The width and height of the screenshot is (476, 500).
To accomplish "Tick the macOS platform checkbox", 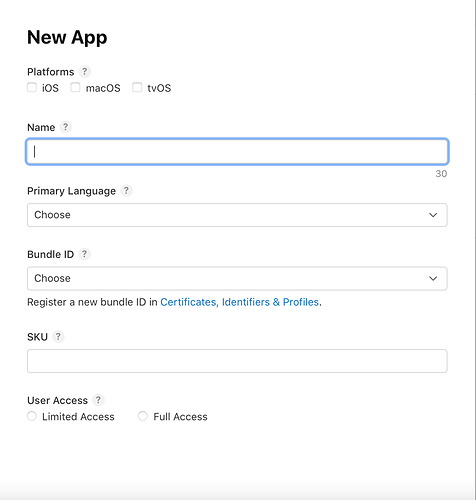I will 75,88.
